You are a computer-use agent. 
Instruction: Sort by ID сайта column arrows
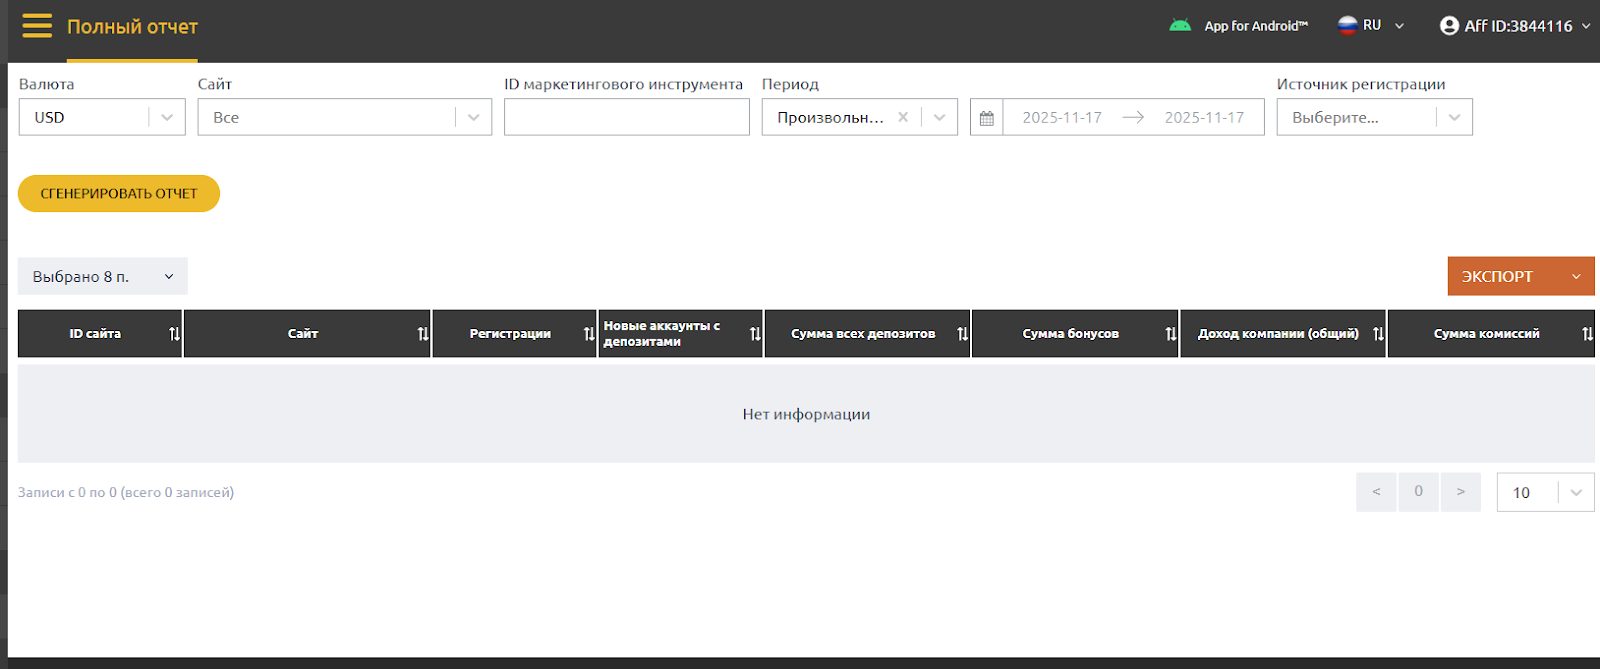click(175, 334)
